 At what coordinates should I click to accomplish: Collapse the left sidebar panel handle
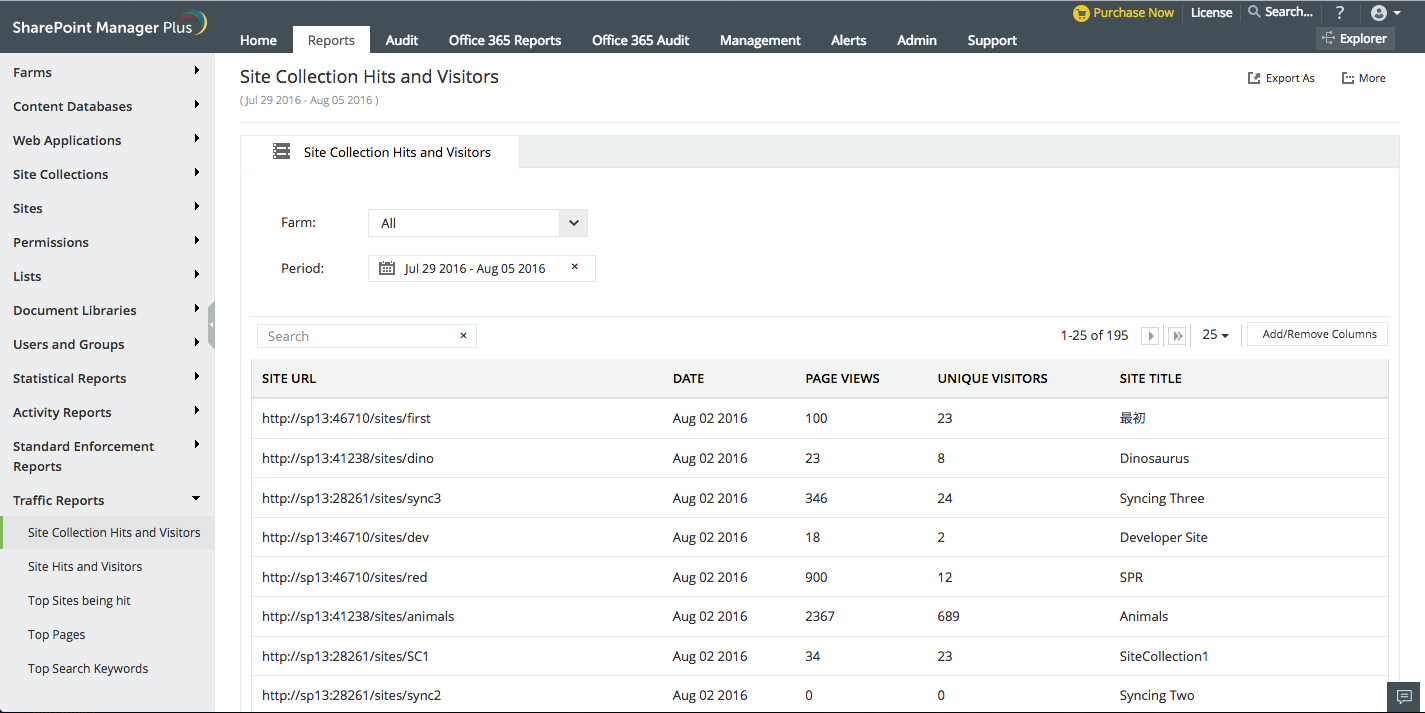(x=211, y=325)
